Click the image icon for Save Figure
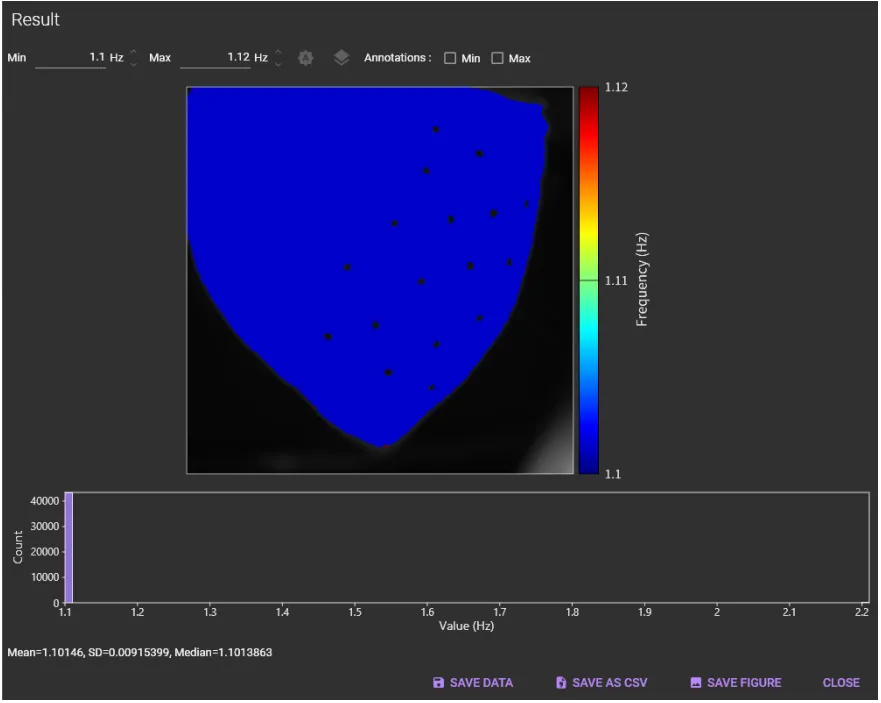The height and width of the screenshot is (703, 881). [696, 683]
